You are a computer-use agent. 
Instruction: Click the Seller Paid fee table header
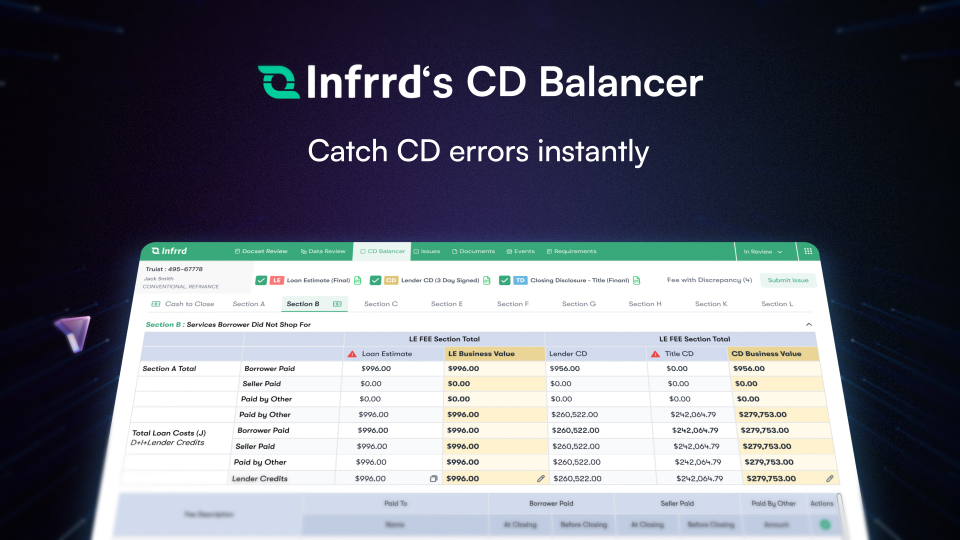677,503
